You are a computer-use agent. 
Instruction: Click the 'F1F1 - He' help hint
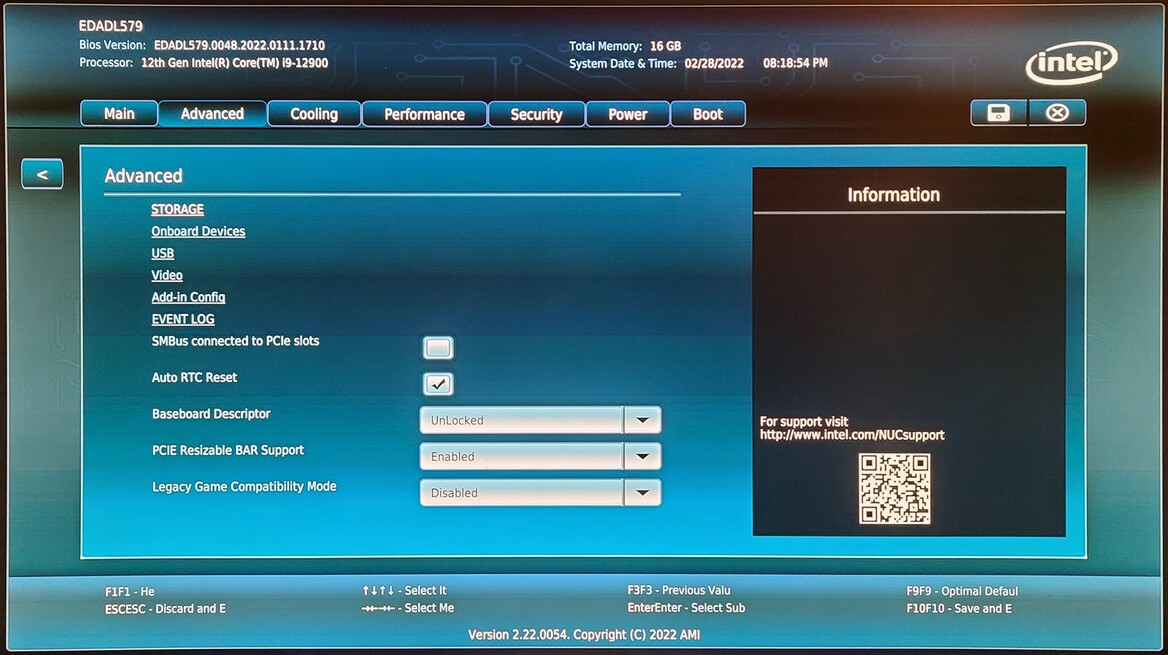point(130,592)
